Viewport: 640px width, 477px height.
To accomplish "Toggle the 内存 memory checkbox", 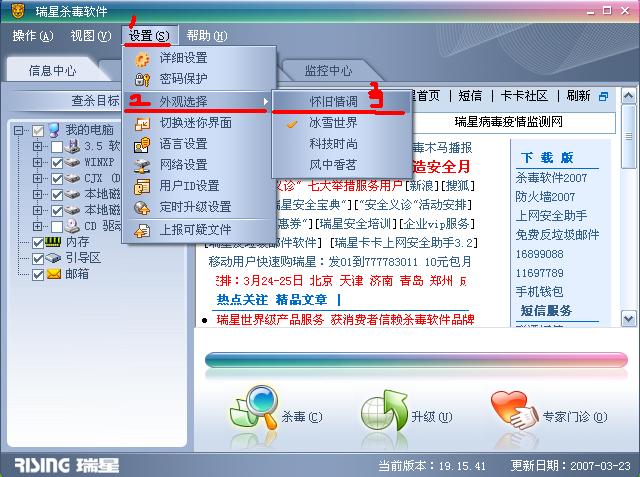I will (38, 243).
